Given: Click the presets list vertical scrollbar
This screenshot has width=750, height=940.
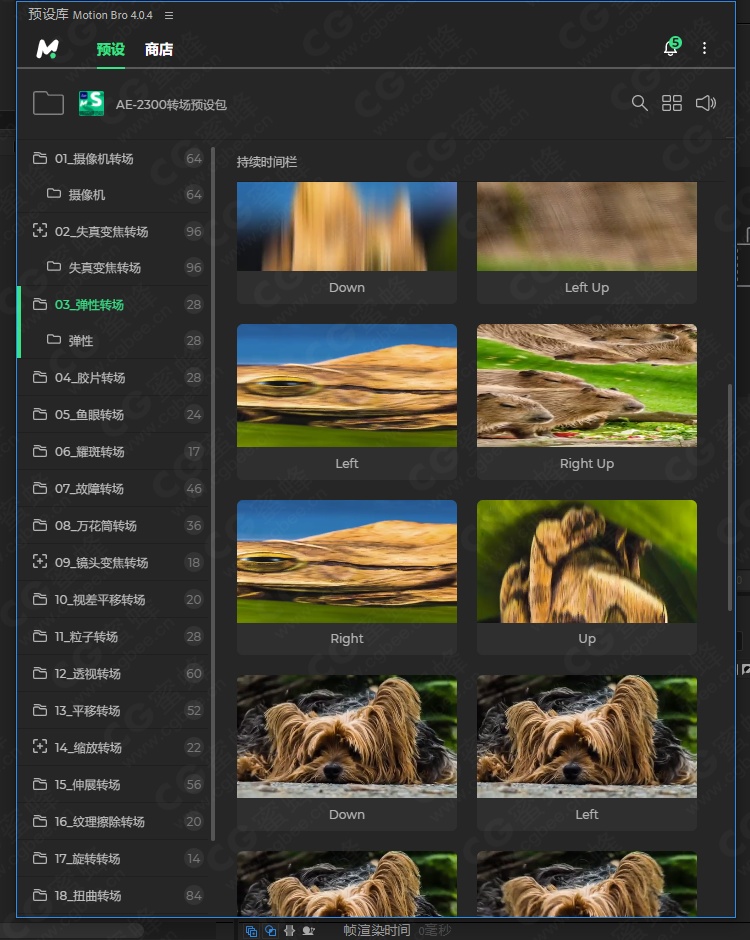Looking at the screenshot, I should (730, 498).
